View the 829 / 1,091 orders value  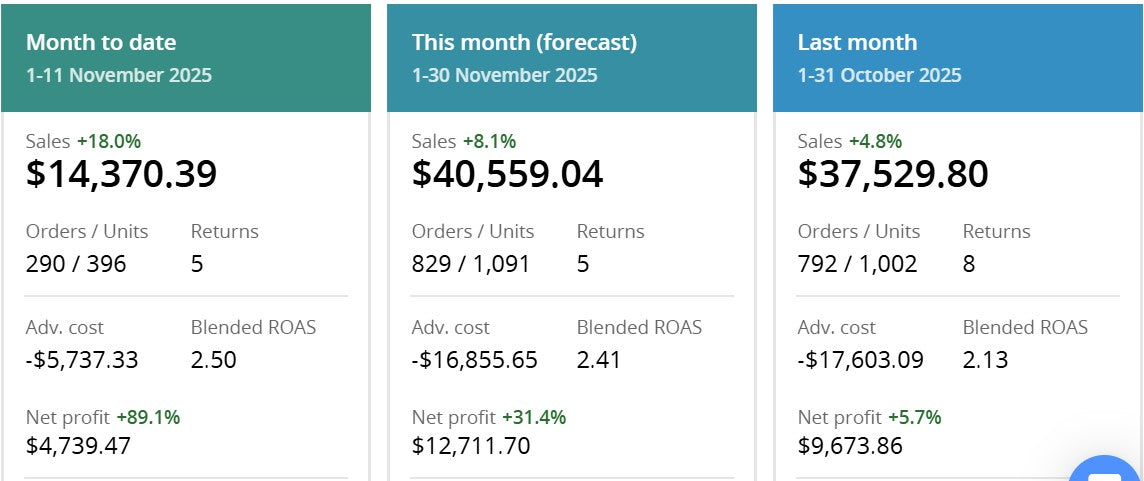pyautogui.click(x=470, y=264)
